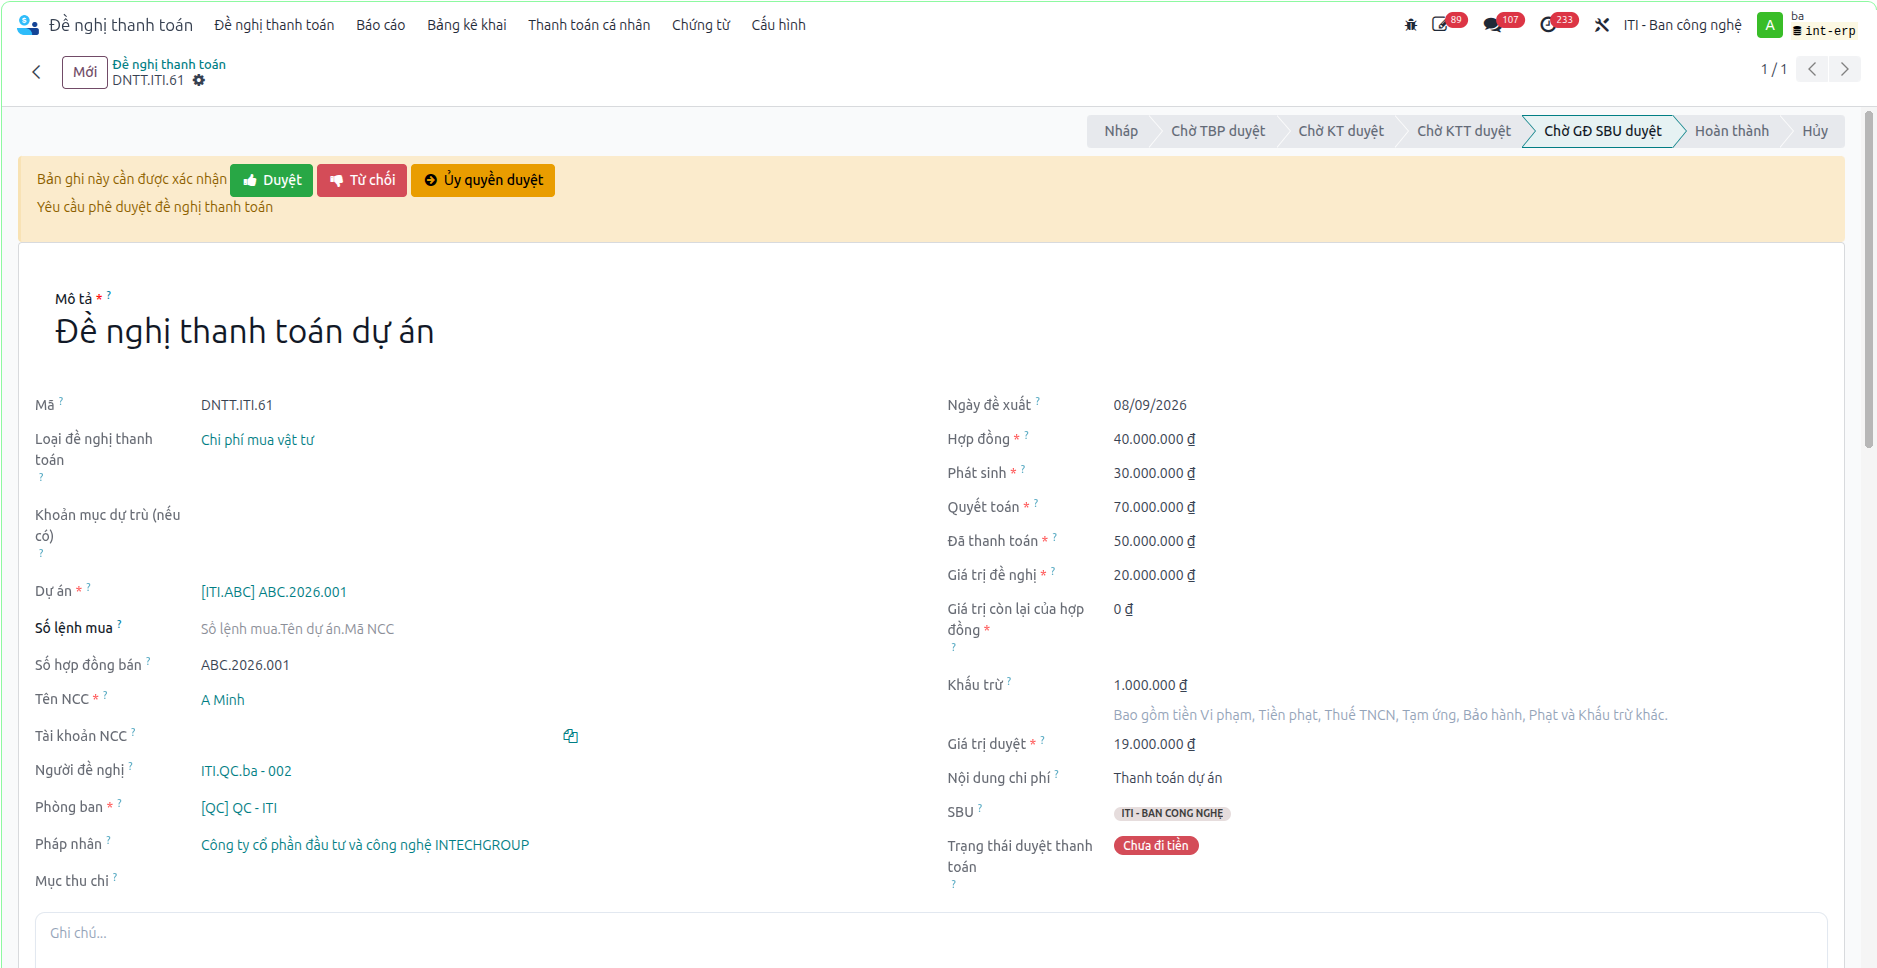Open the app home menu icon
Image resolution: width=1877 pixels, height=968 pixels.
pos(28,25)
